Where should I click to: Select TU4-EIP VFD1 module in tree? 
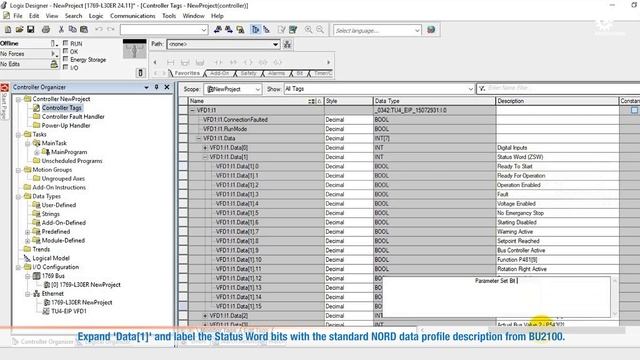tap(69, 311)
